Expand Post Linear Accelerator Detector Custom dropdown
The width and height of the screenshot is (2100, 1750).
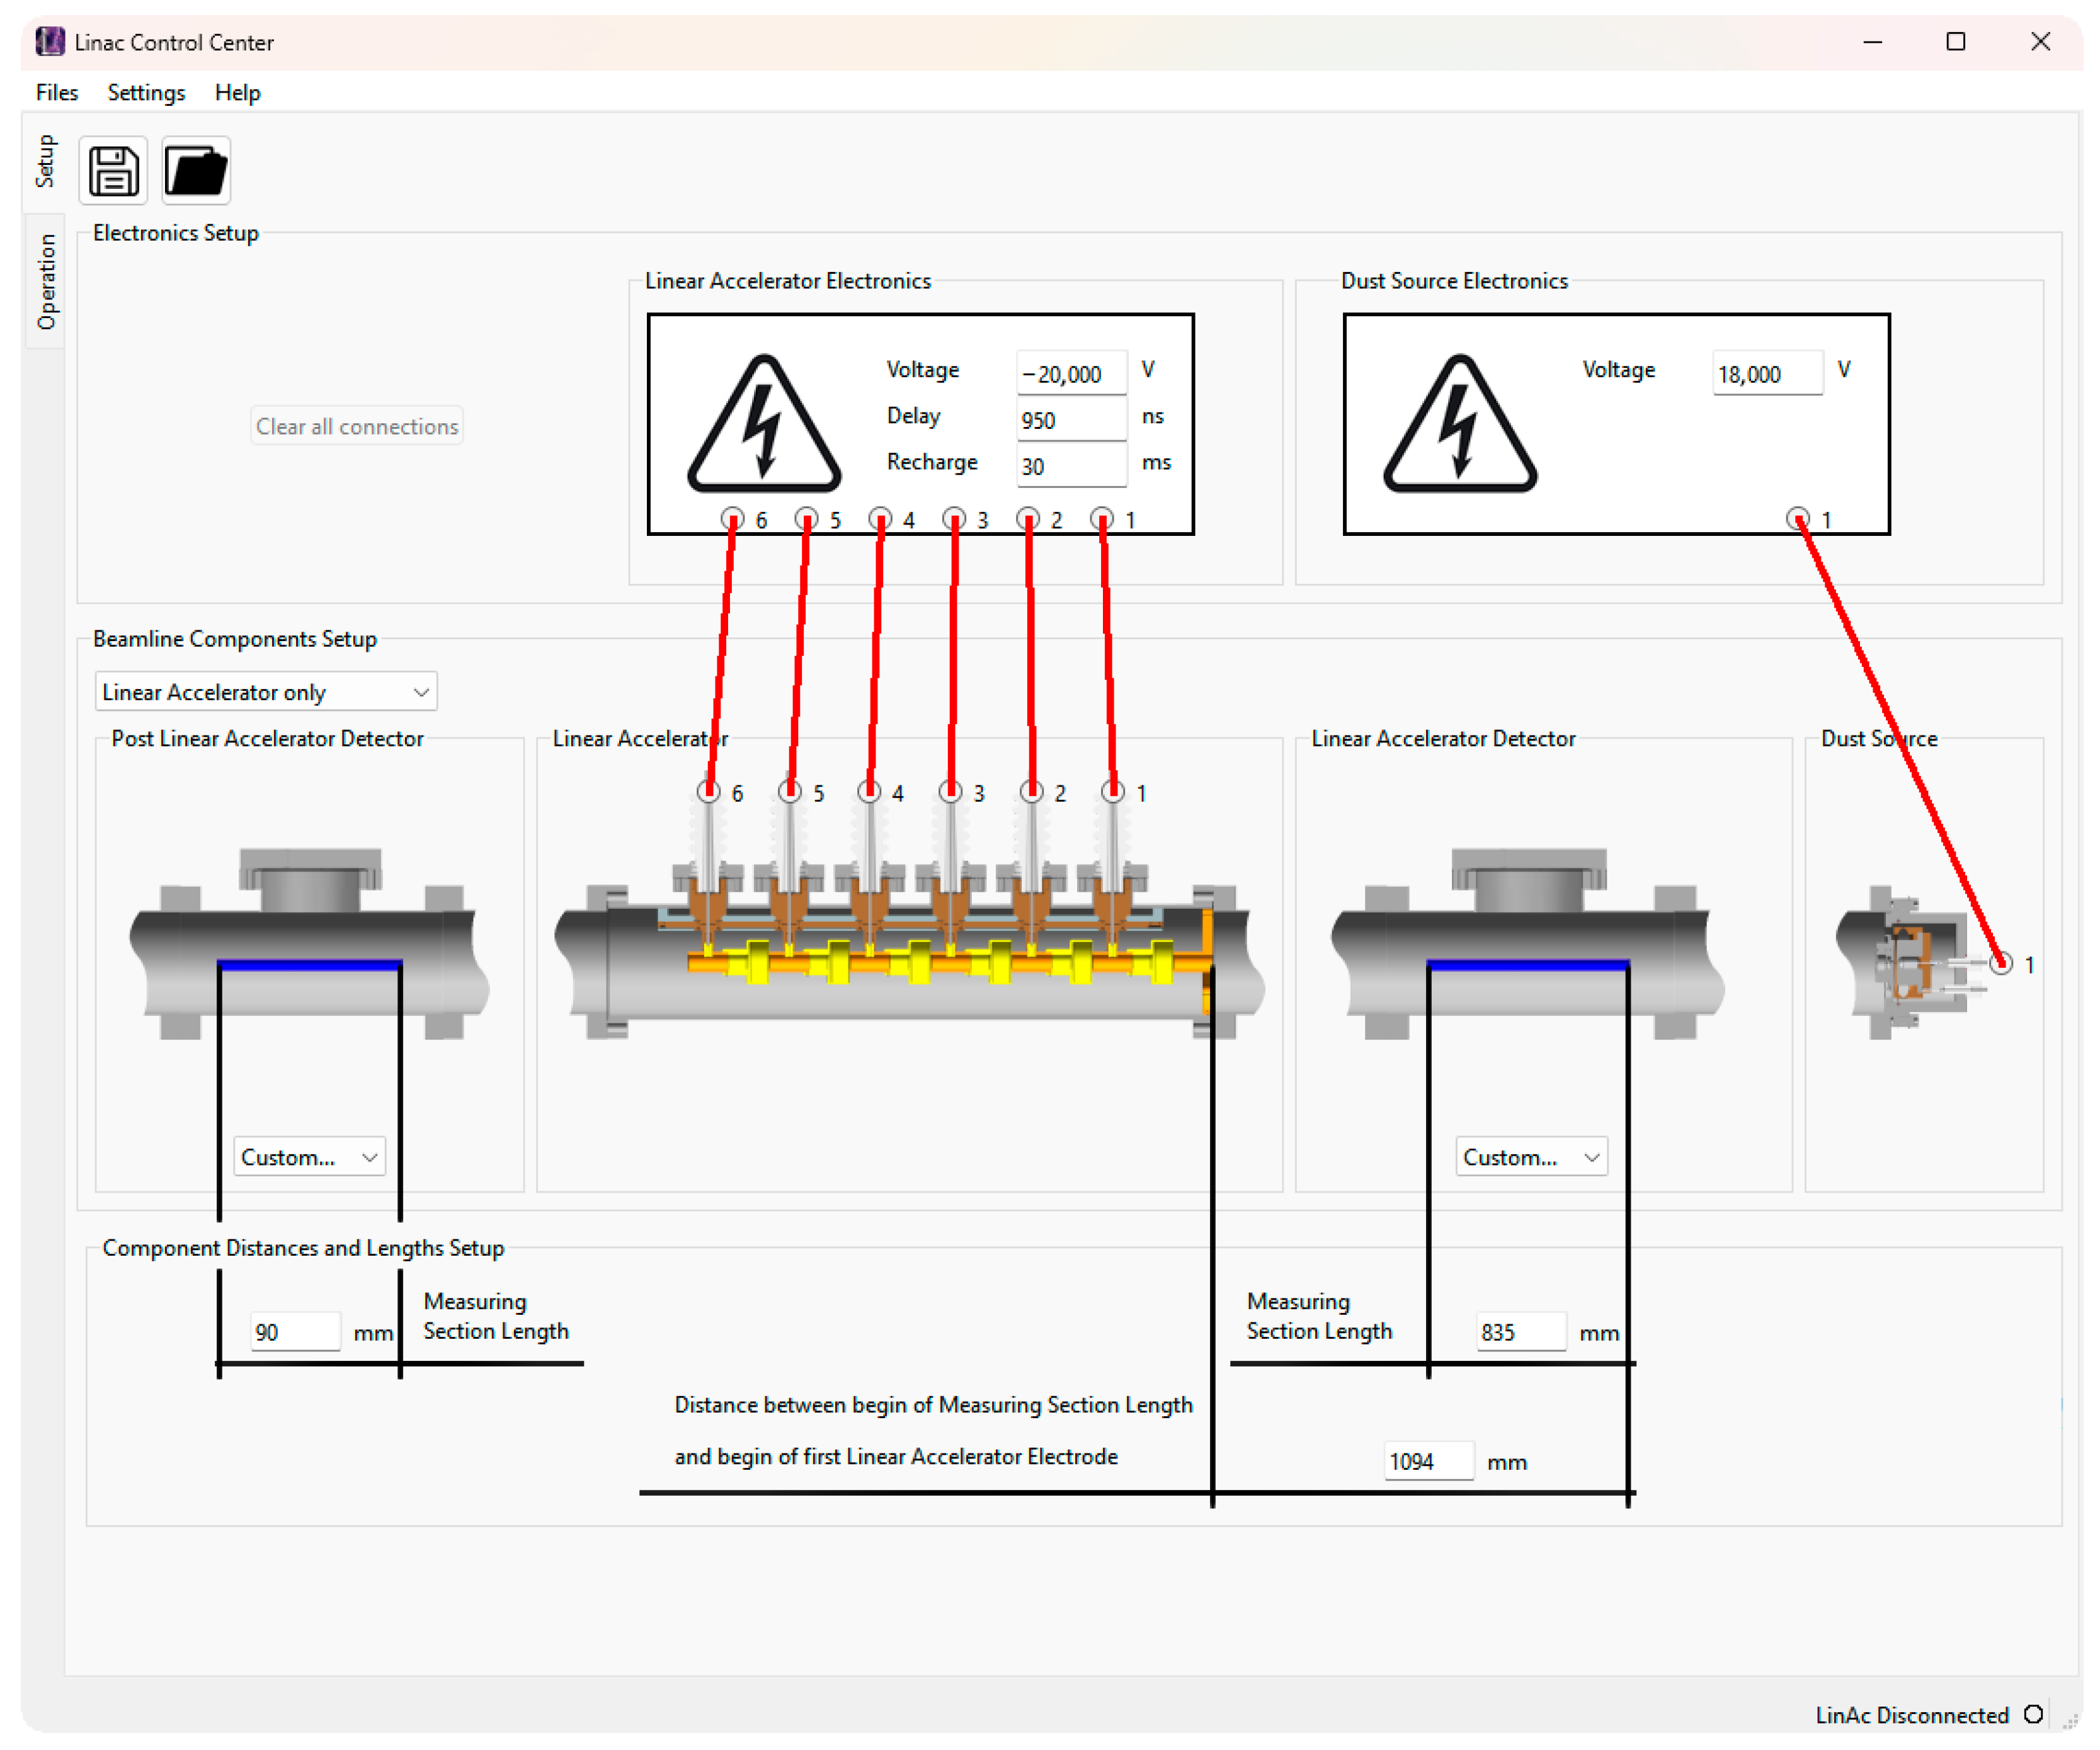(309, 1157)
